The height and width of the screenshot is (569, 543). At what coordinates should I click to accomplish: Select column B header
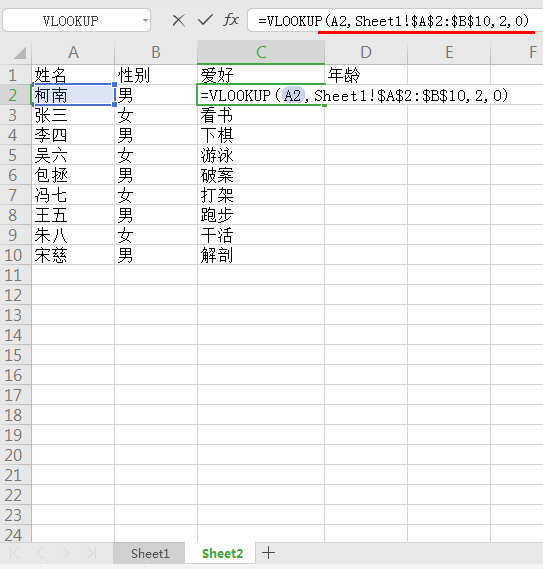(x=156, y=53)
